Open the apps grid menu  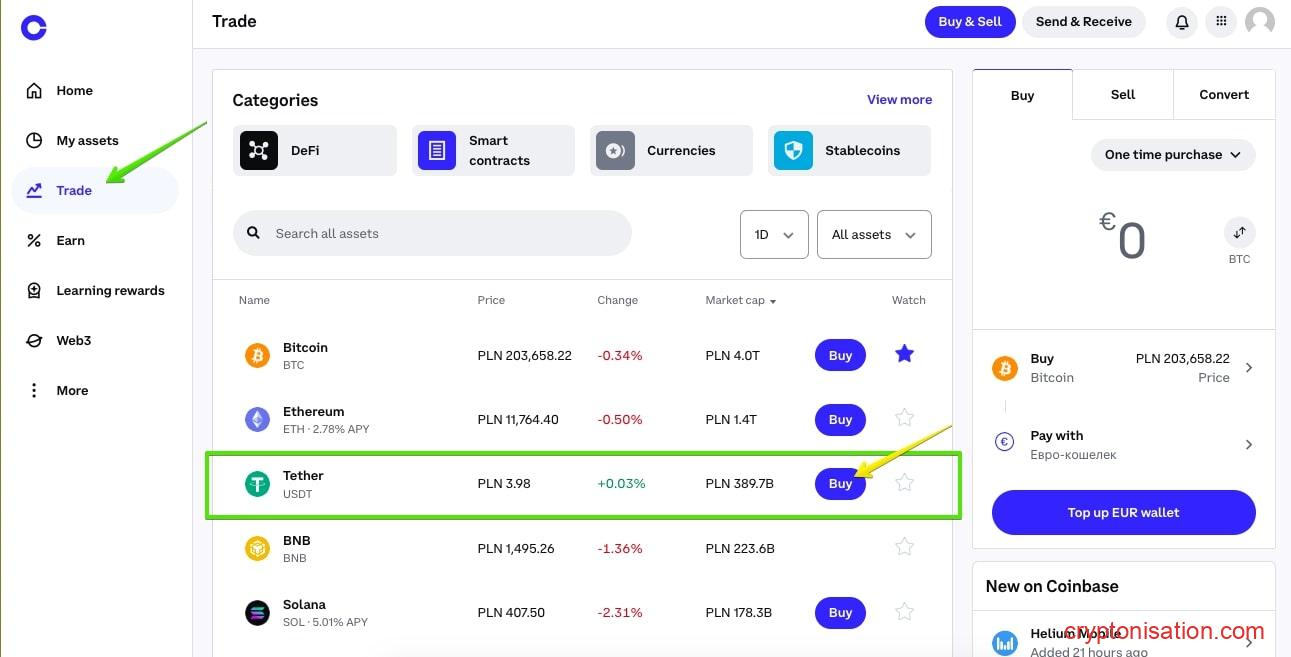[x=1220, y=21]
